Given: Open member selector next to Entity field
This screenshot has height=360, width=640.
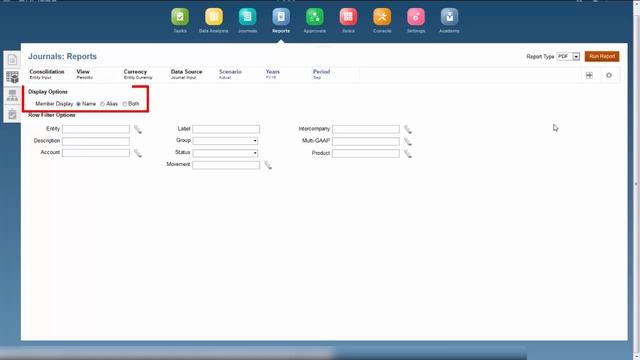Looking at the screenshot, I should (138, 129).
